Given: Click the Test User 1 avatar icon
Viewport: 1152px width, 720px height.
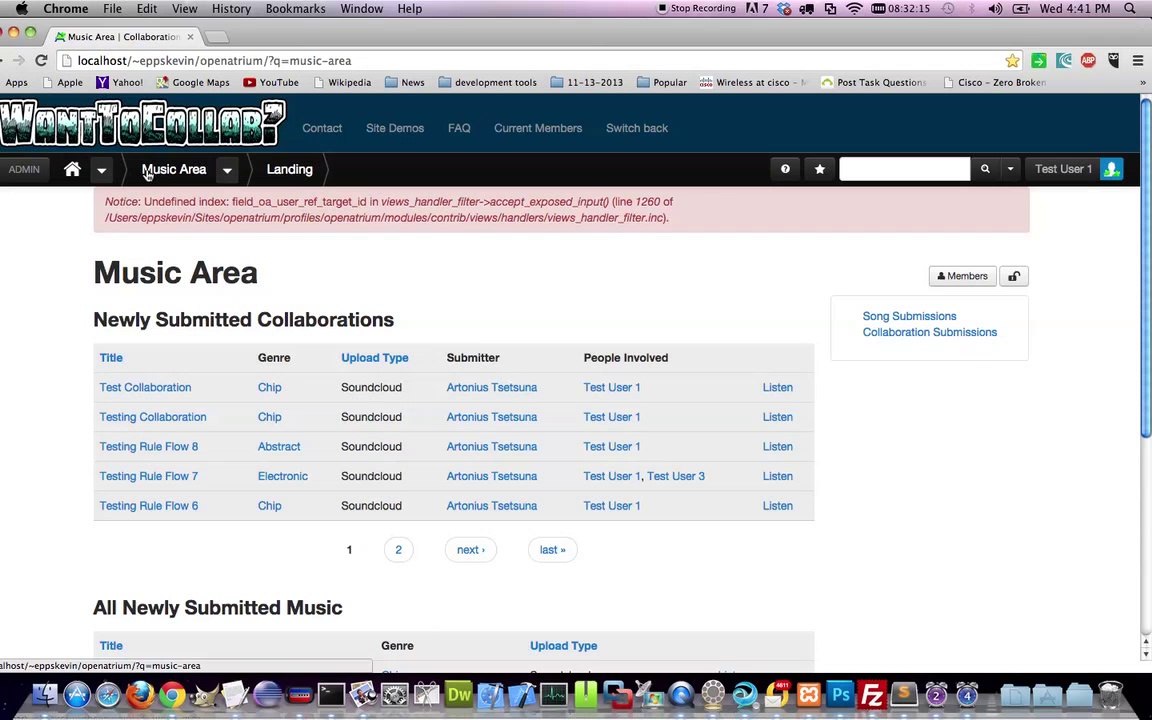Looking at the screenshot, I should pyautogui.click(x=1112, y=169).
